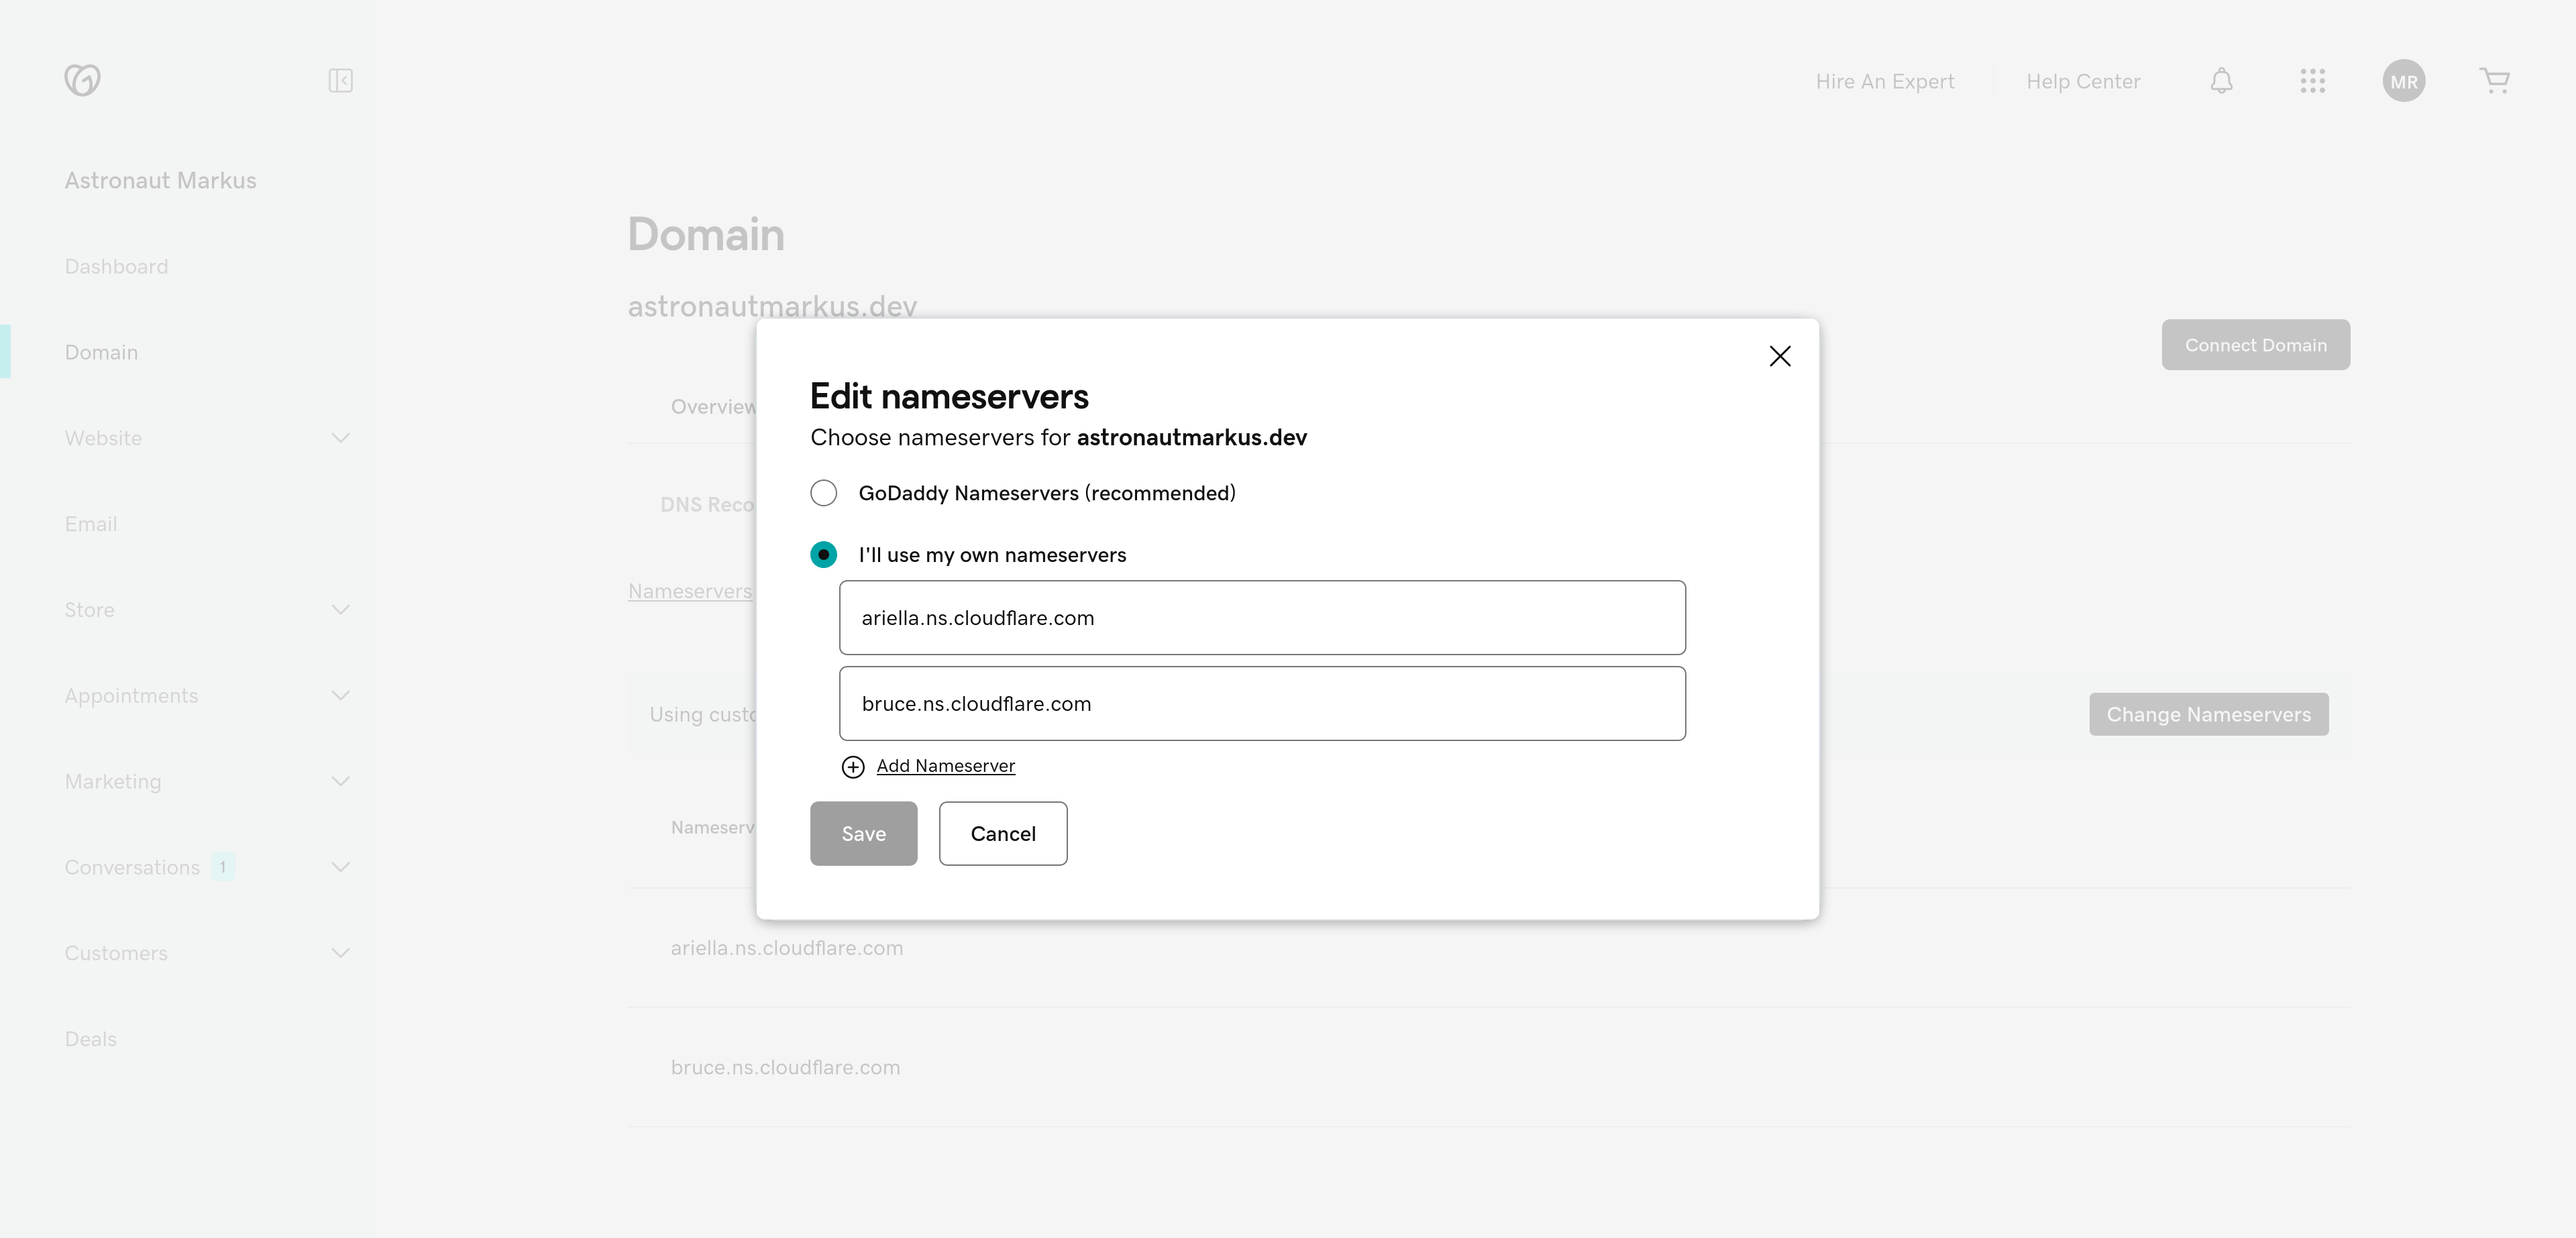Click the GoDaddy logo
This screenshot has height=1238, width=2576.
point(82,80)
